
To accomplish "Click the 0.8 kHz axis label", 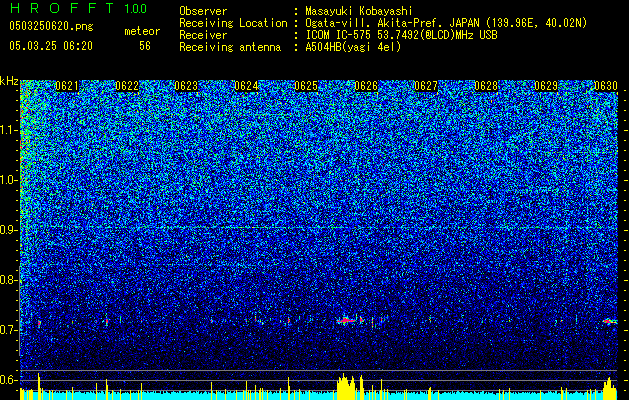I will pos(9,280).
